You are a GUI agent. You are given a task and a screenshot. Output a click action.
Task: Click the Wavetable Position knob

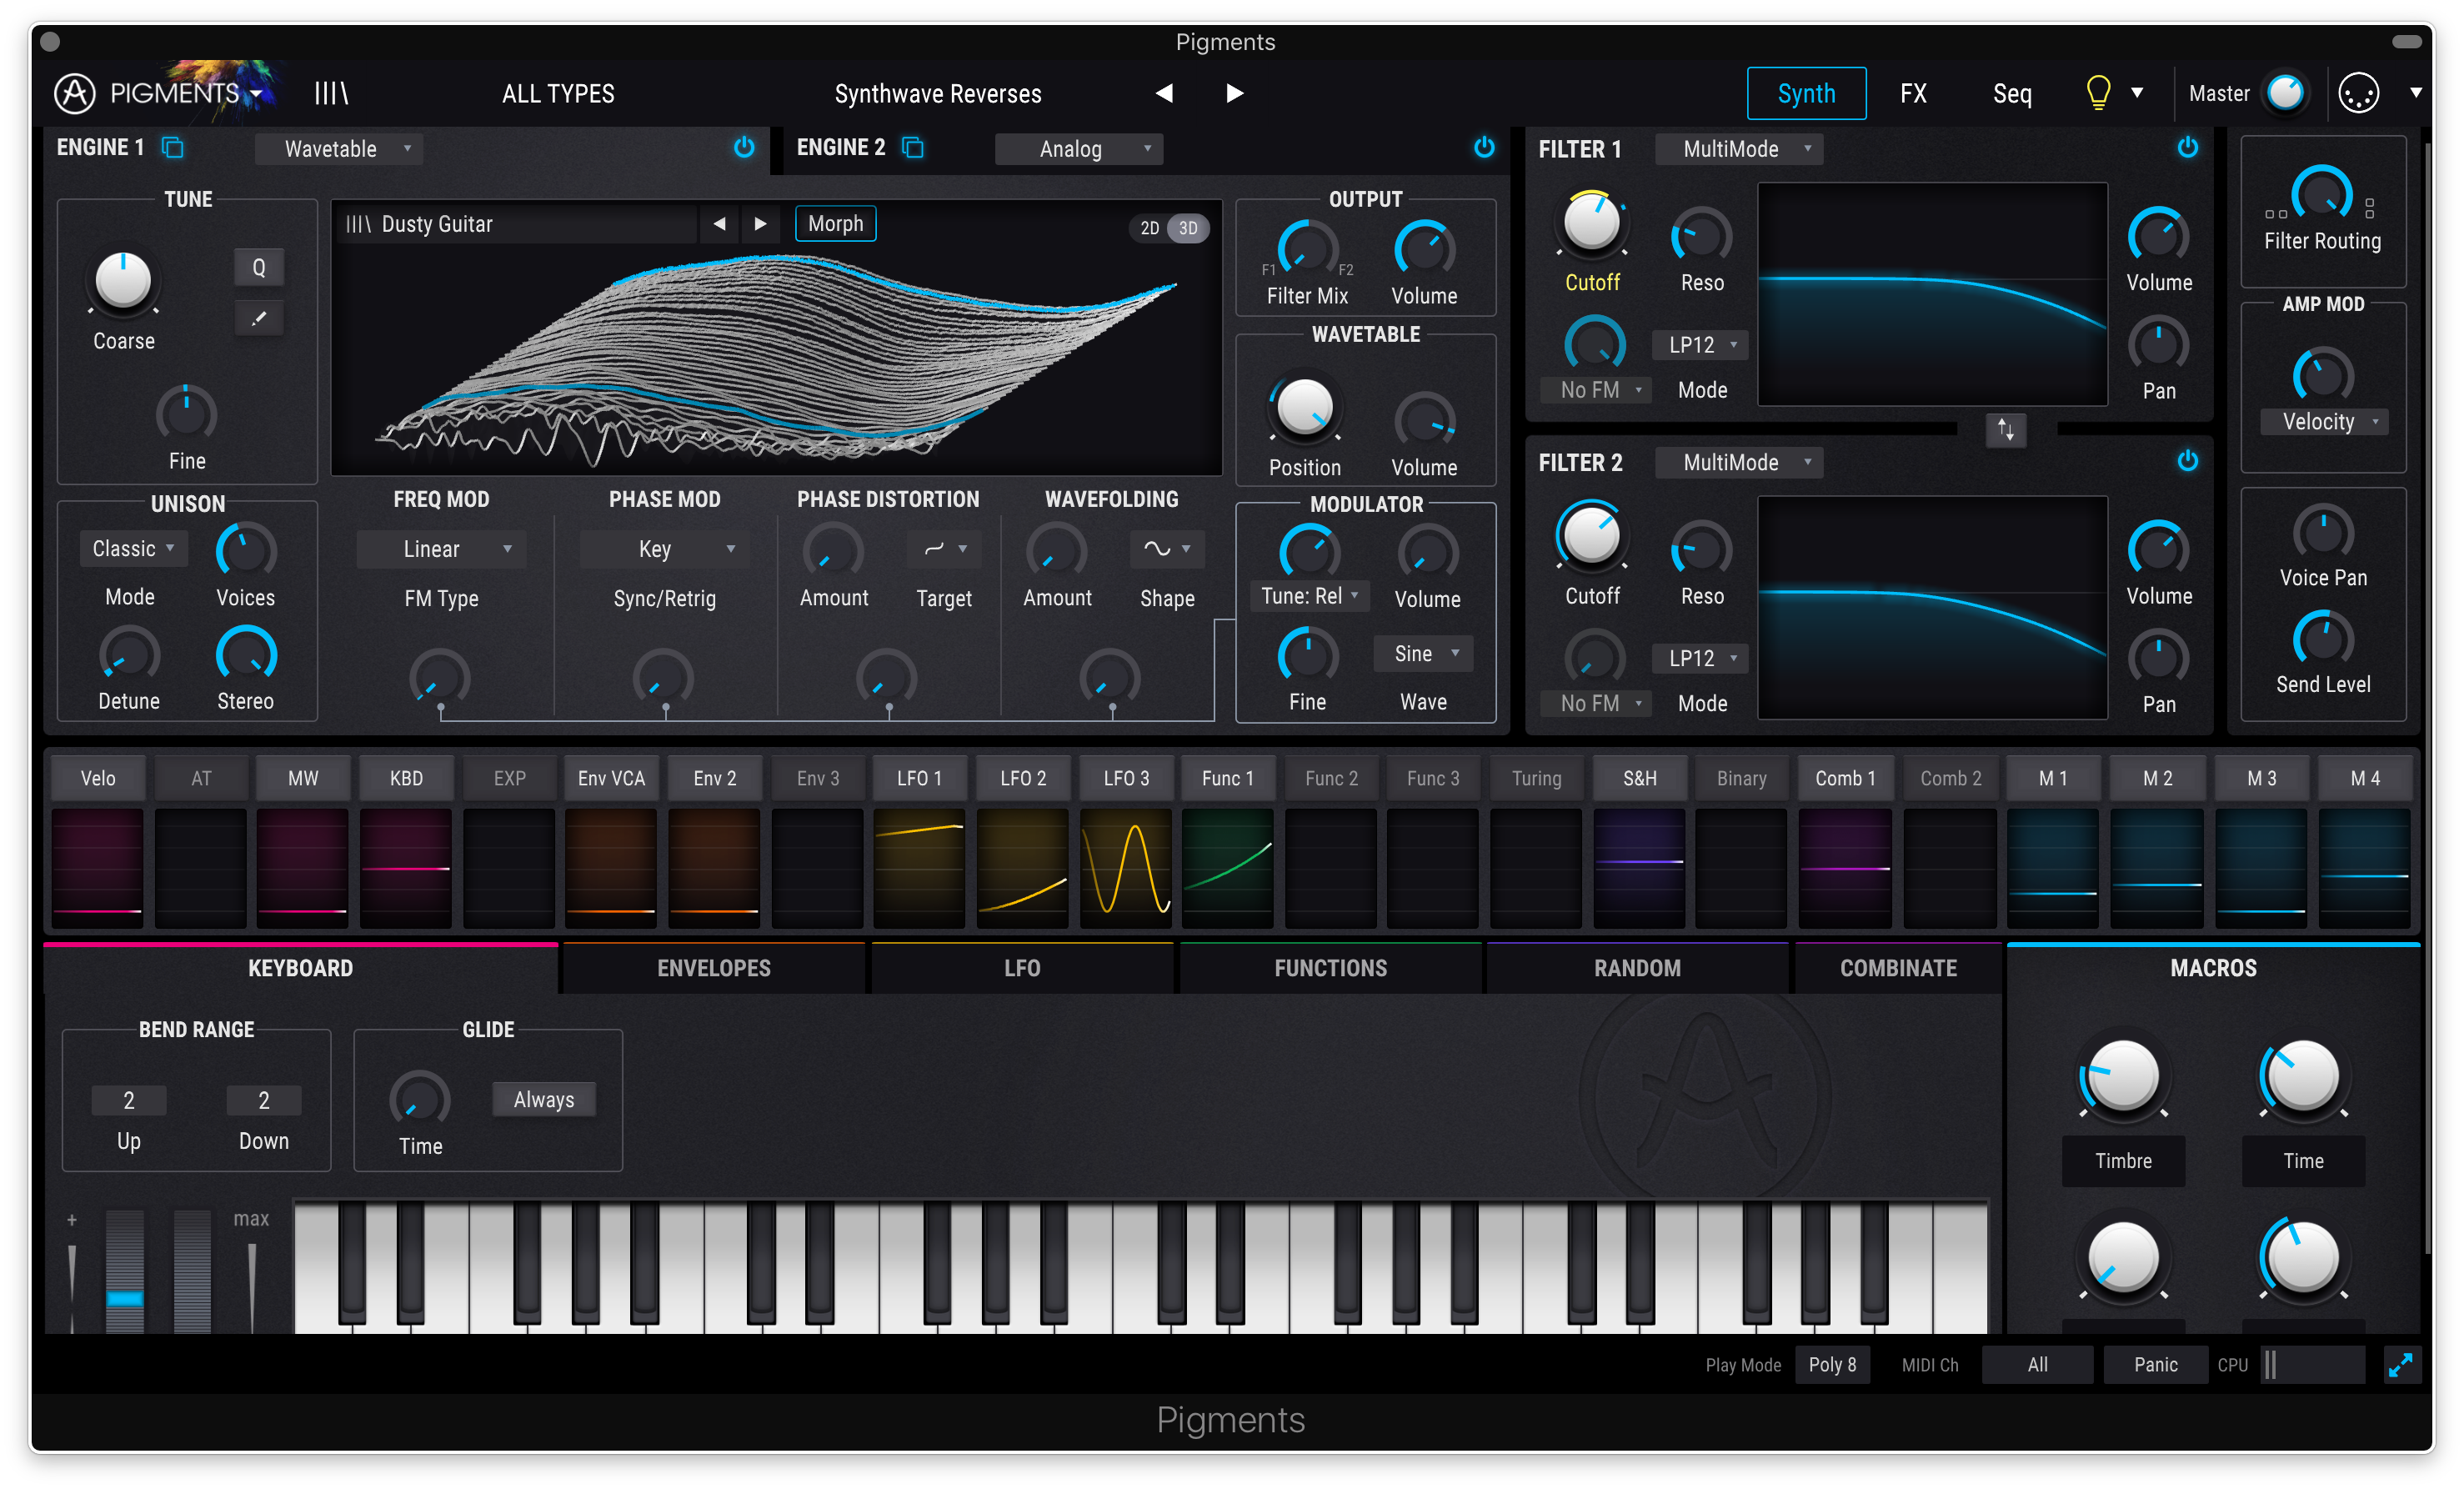(x=1304, y=407)
